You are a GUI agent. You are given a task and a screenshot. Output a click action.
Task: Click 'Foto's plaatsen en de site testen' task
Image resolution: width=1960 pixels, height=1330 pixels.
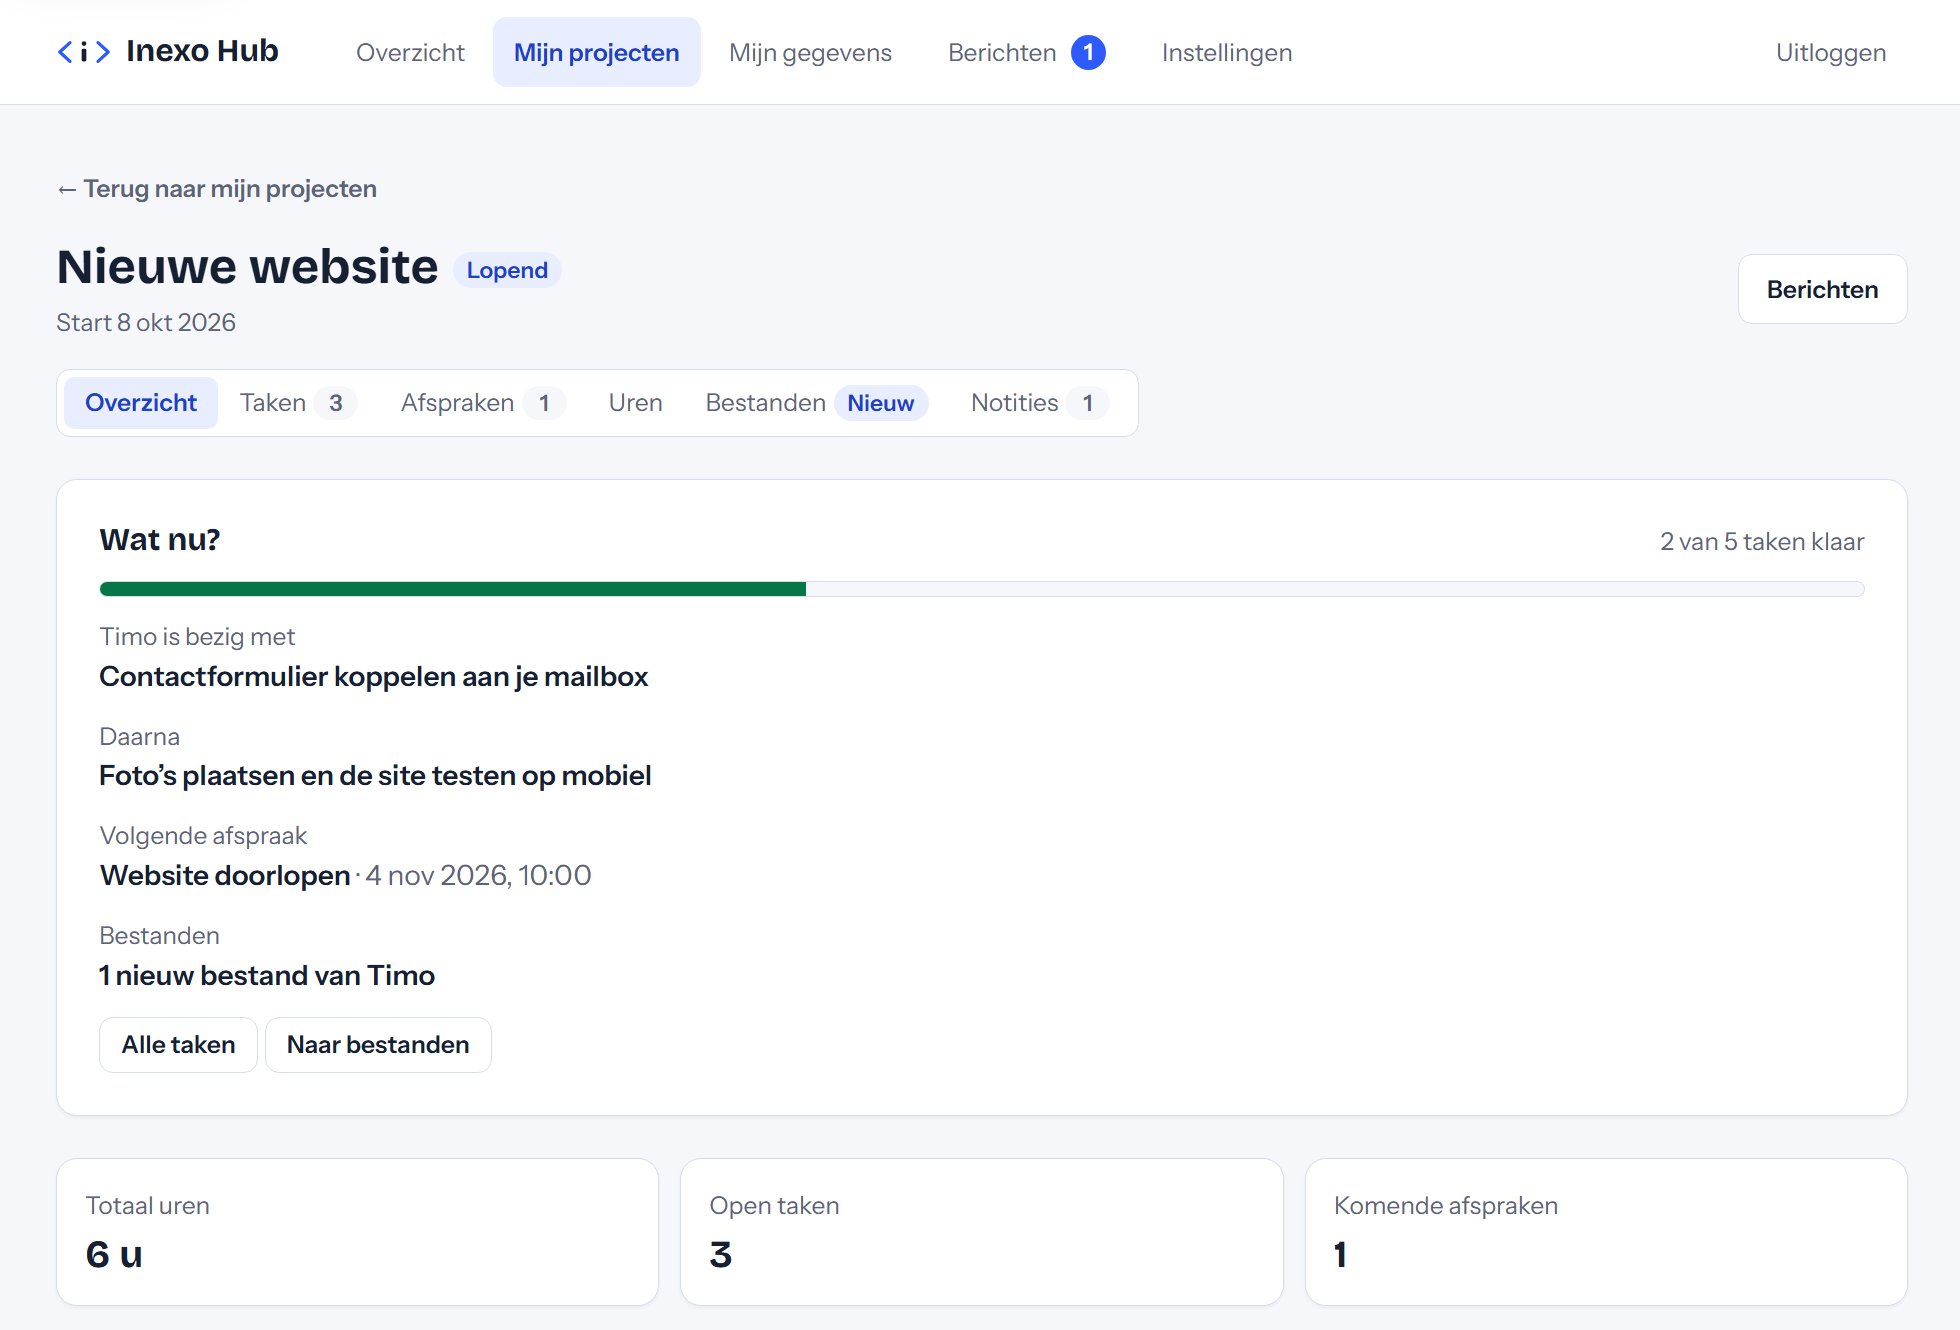click(375, 776)
